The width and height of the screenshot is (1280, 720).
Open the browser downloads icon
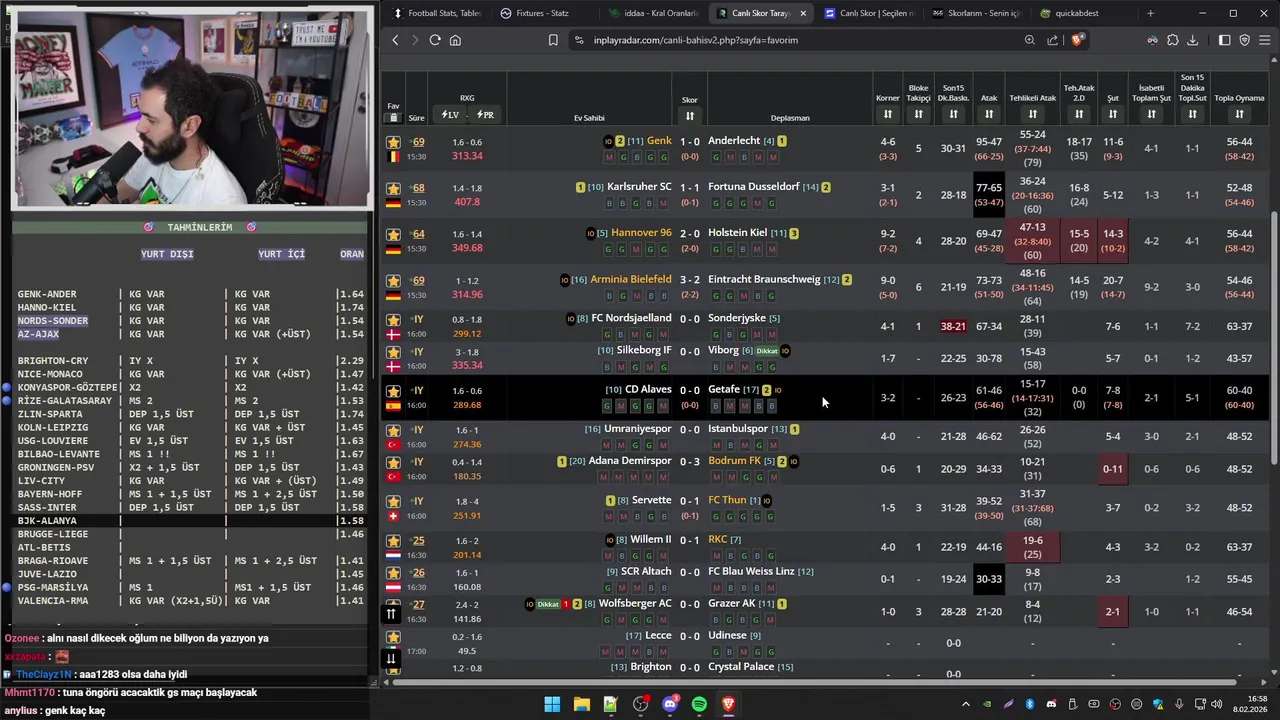1192,40
